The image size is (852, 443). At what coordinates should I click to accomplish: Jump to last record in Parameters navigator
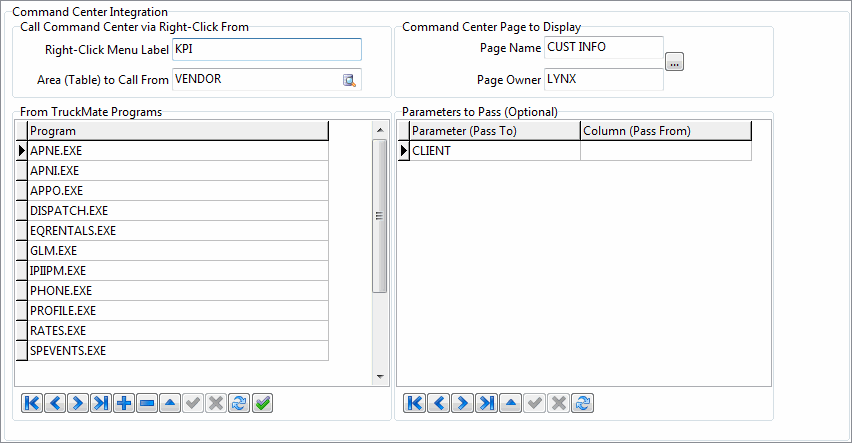pyautogui.click(x=486, y=403)
